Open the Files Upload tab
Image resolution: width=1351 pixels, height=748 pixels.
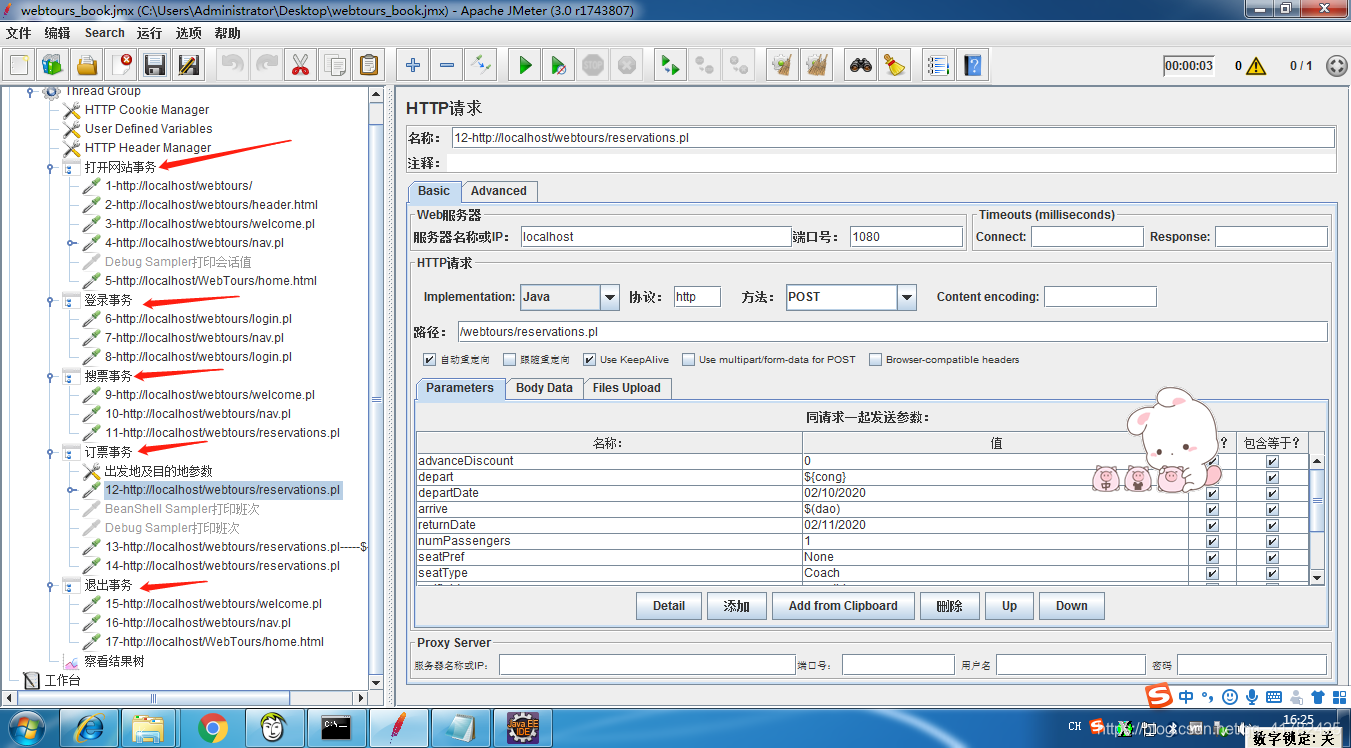pyautogui.click(x=627, y=388)
